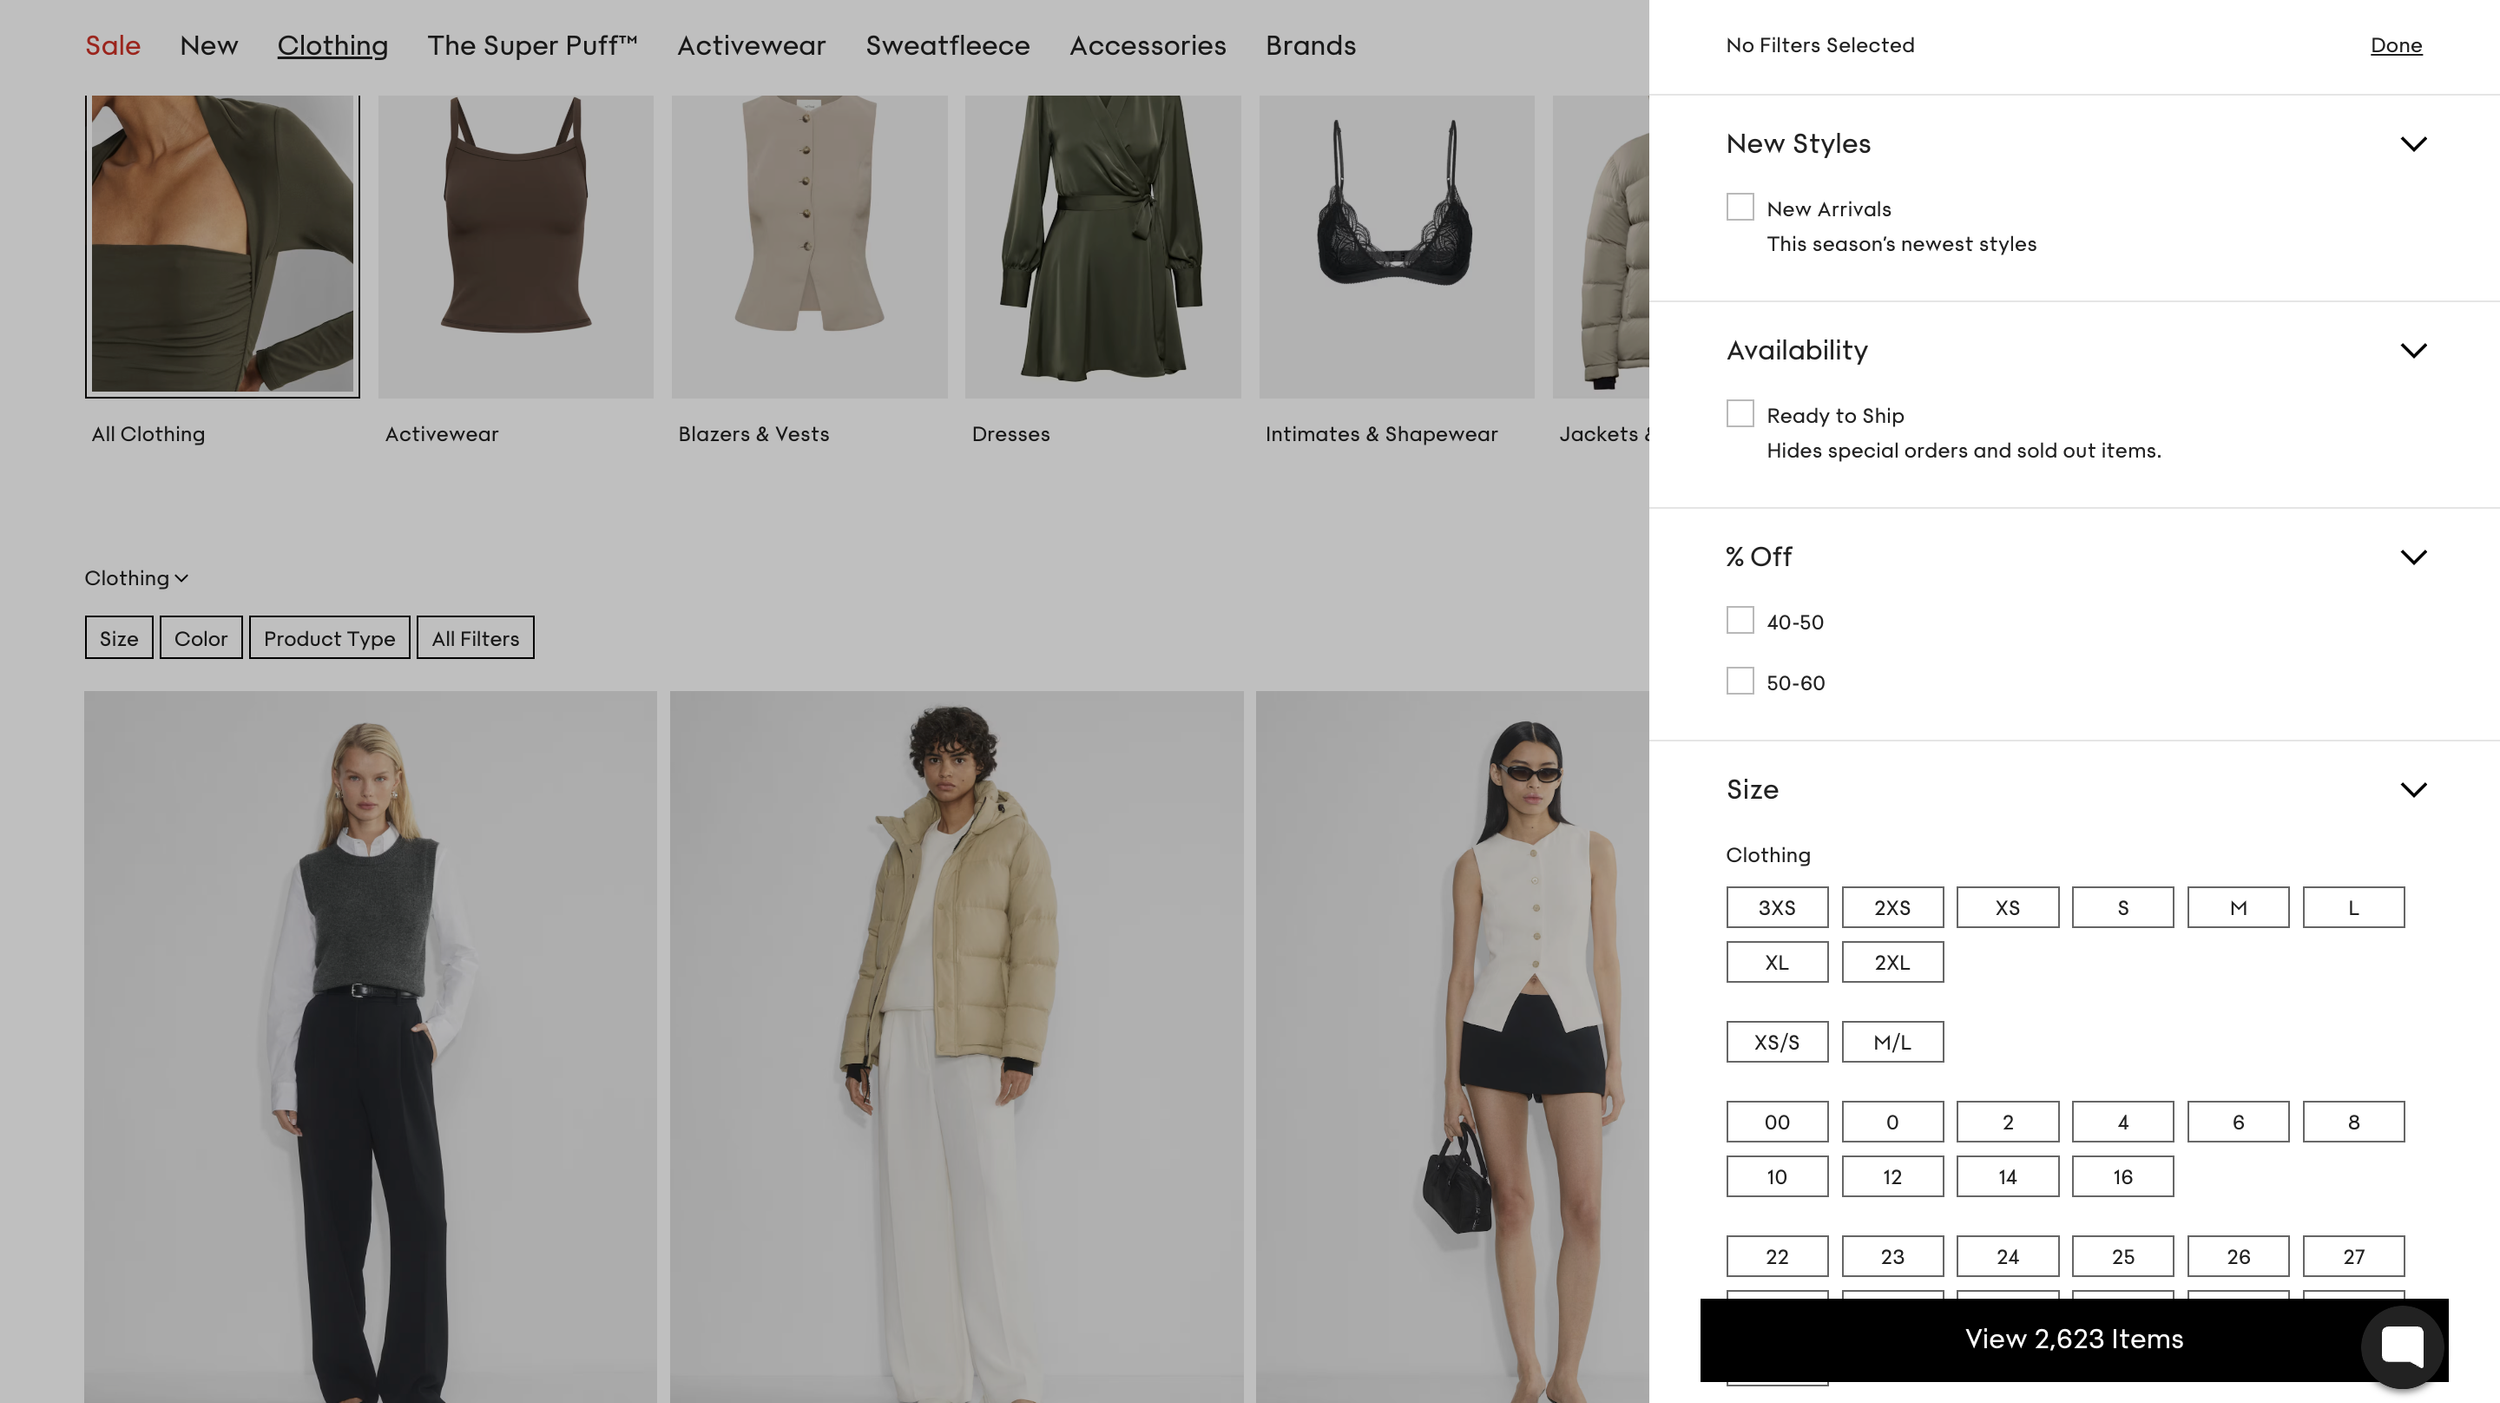Select the 50-60 percent off checkbox
2500x1403 pixels.
[x=1739, y=681]
